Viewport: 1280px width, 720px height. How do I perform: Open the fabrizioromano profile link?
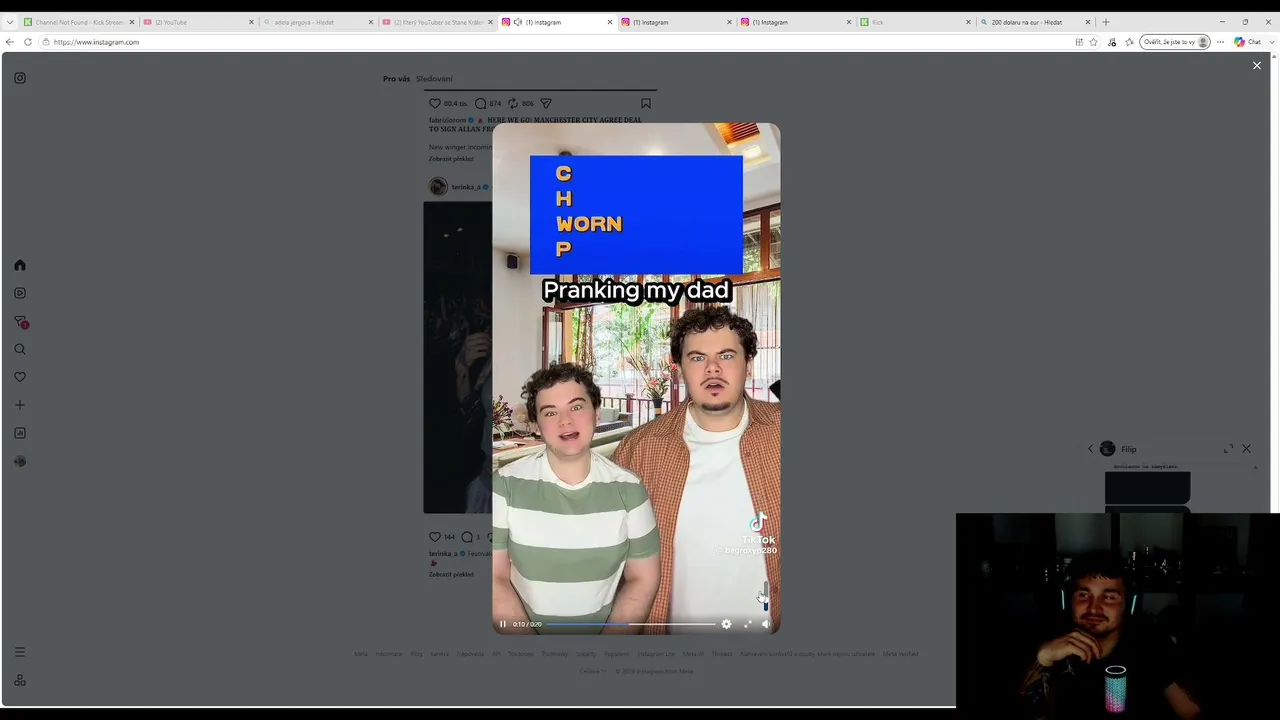coord(448,120)
